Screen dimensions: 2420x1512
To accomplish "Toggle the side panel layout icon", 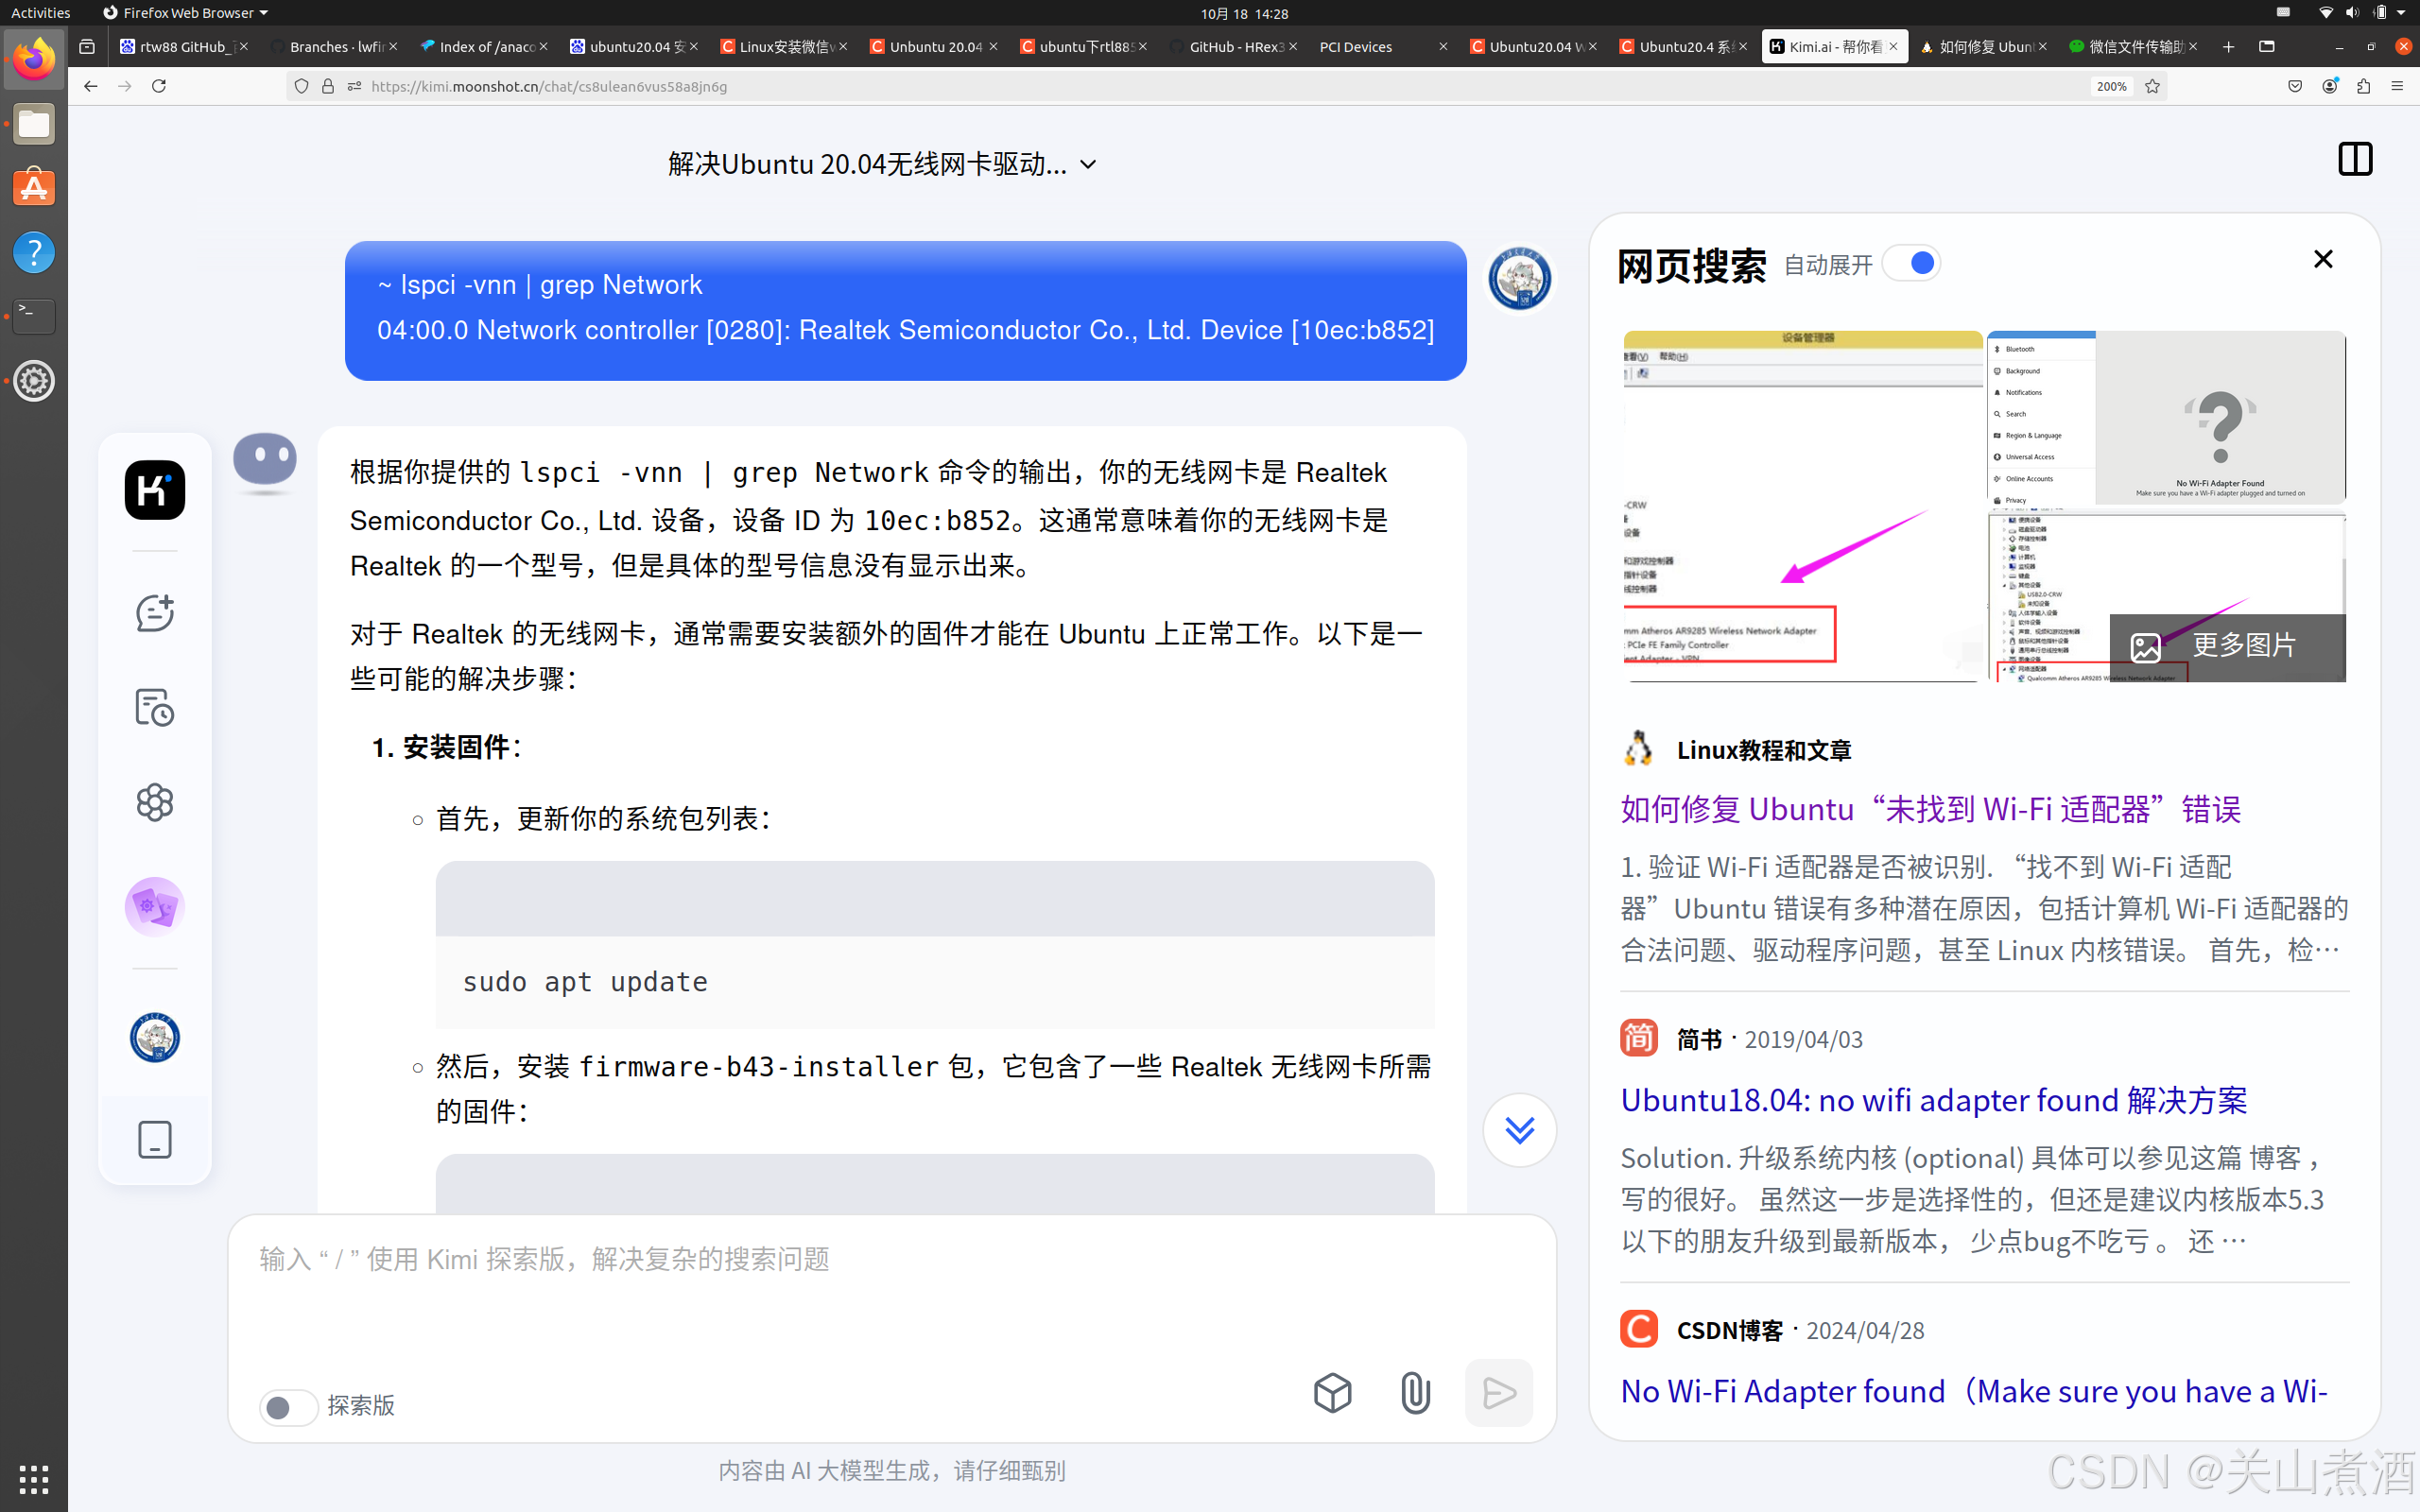I will pyautogui.click(x=2355, y=159).
